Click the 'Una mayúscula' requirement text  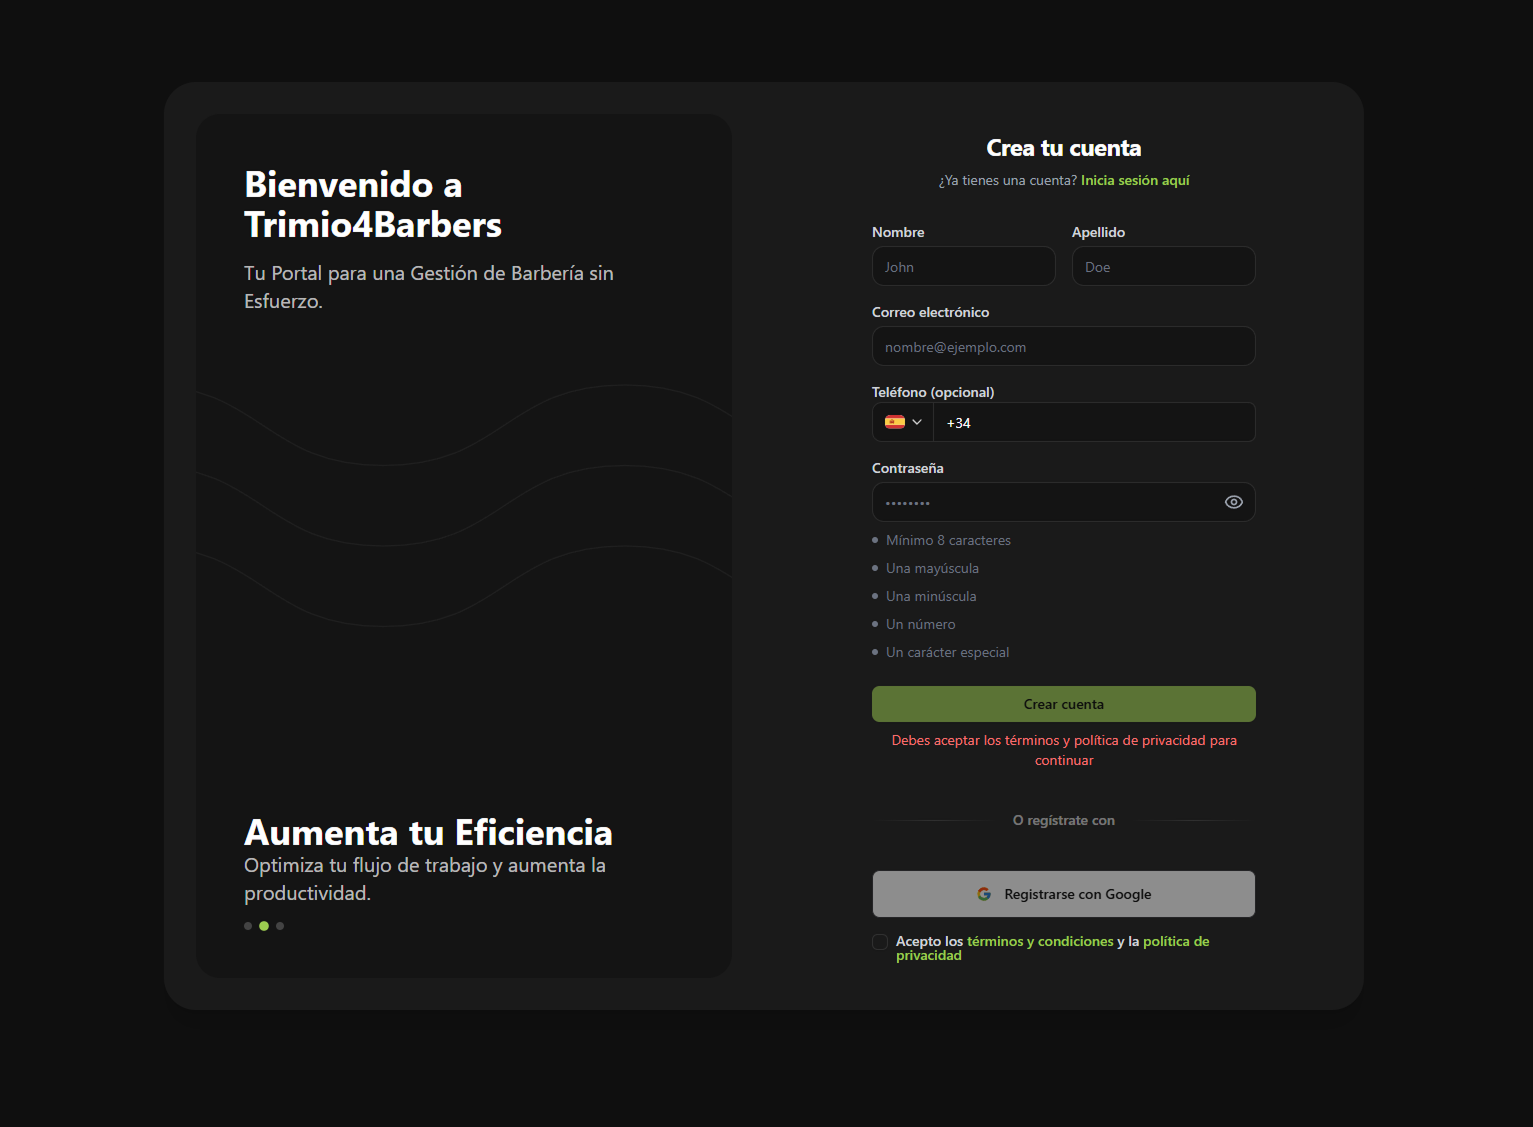(932, 568)
